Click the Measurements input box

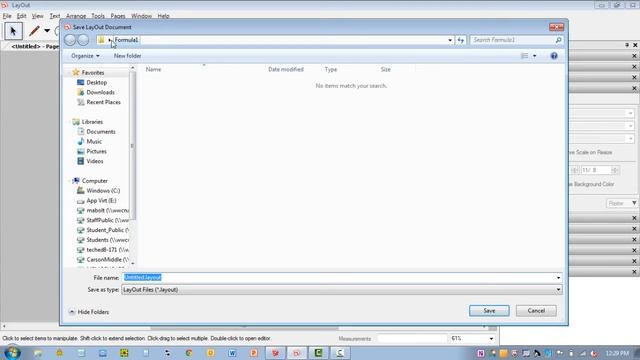point(412,338)
